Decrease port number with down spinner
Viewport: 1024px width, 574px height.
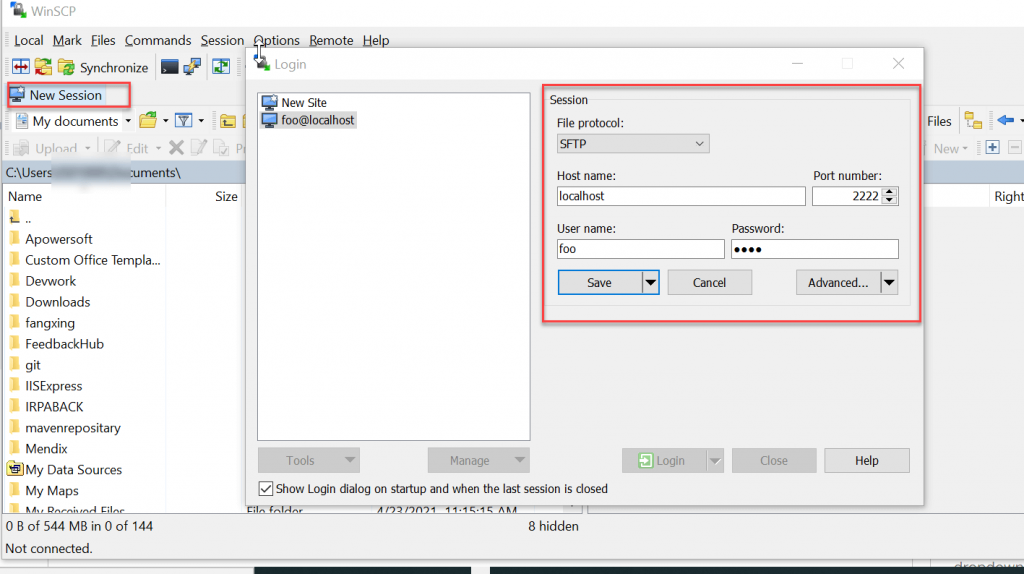[889, 200]
